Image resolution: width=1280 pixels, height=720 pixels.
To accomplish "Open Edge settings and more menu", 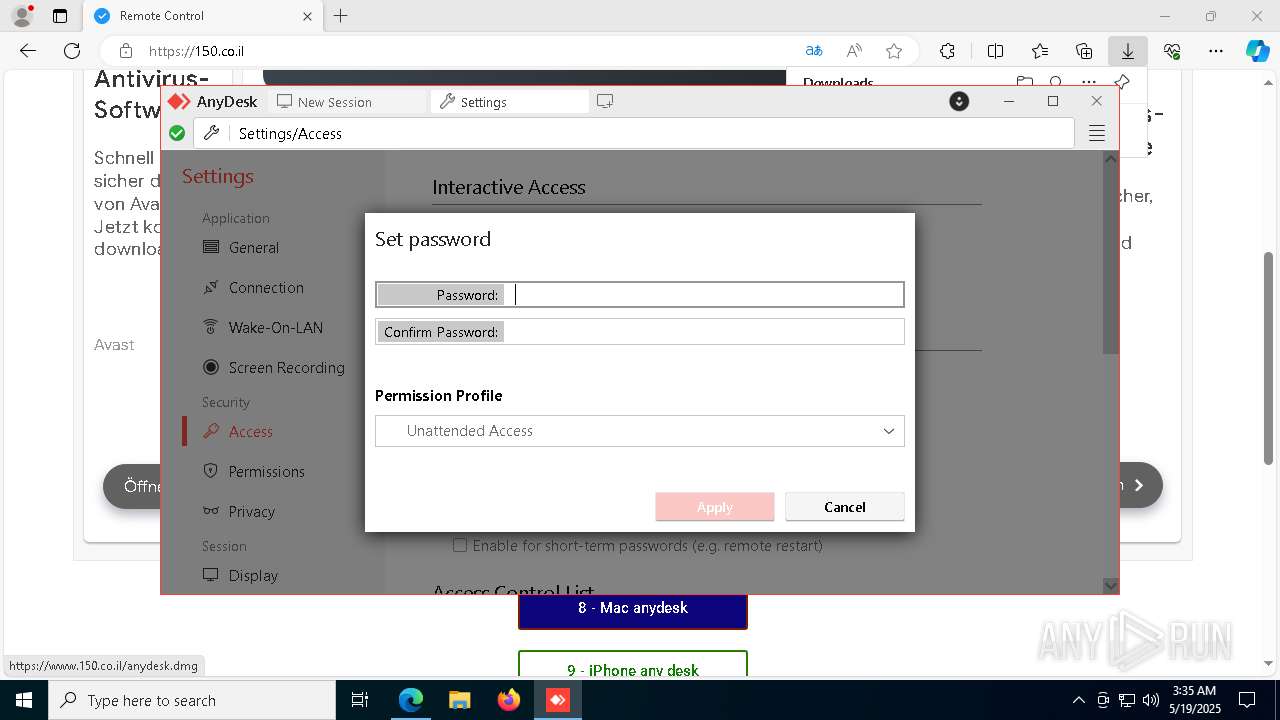I will pyautogui.click(x=1216, y=51).
